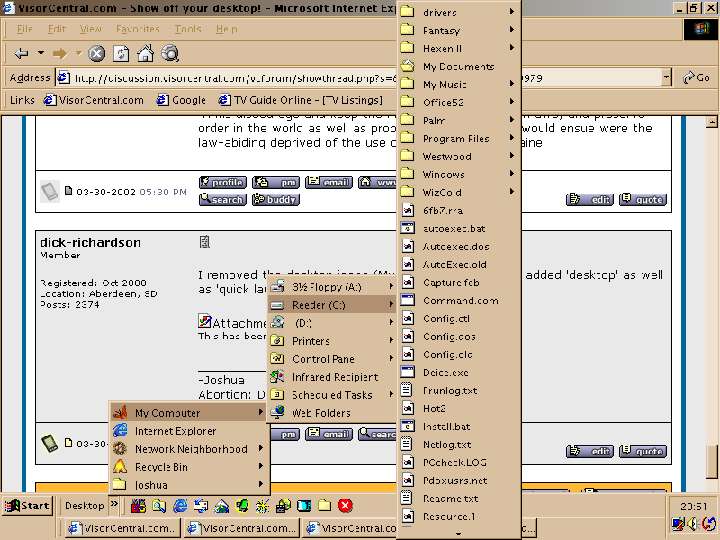
Task: Expand the Program Files folder submenu
Action: click(x=455, y=139)
